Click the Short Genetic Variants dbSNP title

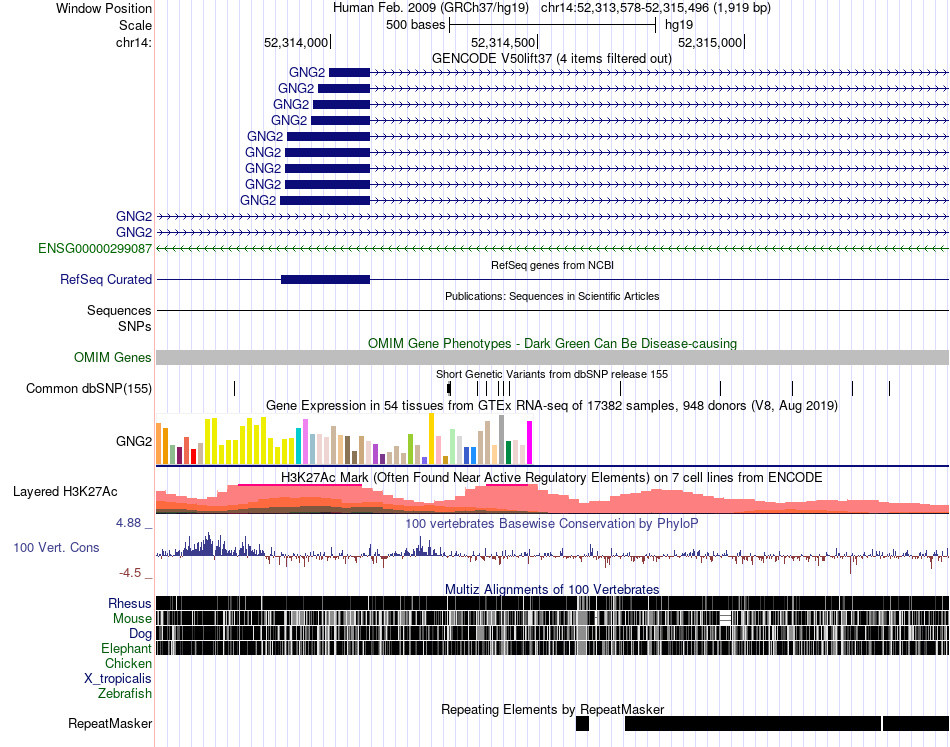click(552, 374)
